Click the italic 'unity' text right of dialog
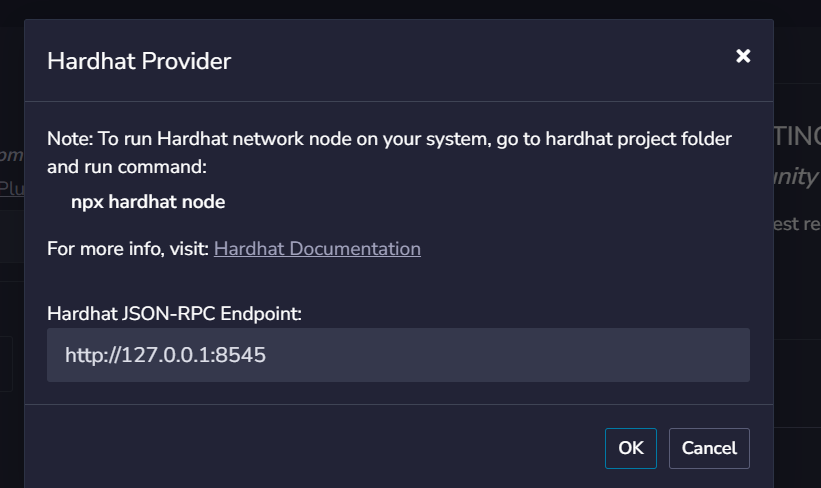The height and width of the screenshot is (488, 821). 796,176
